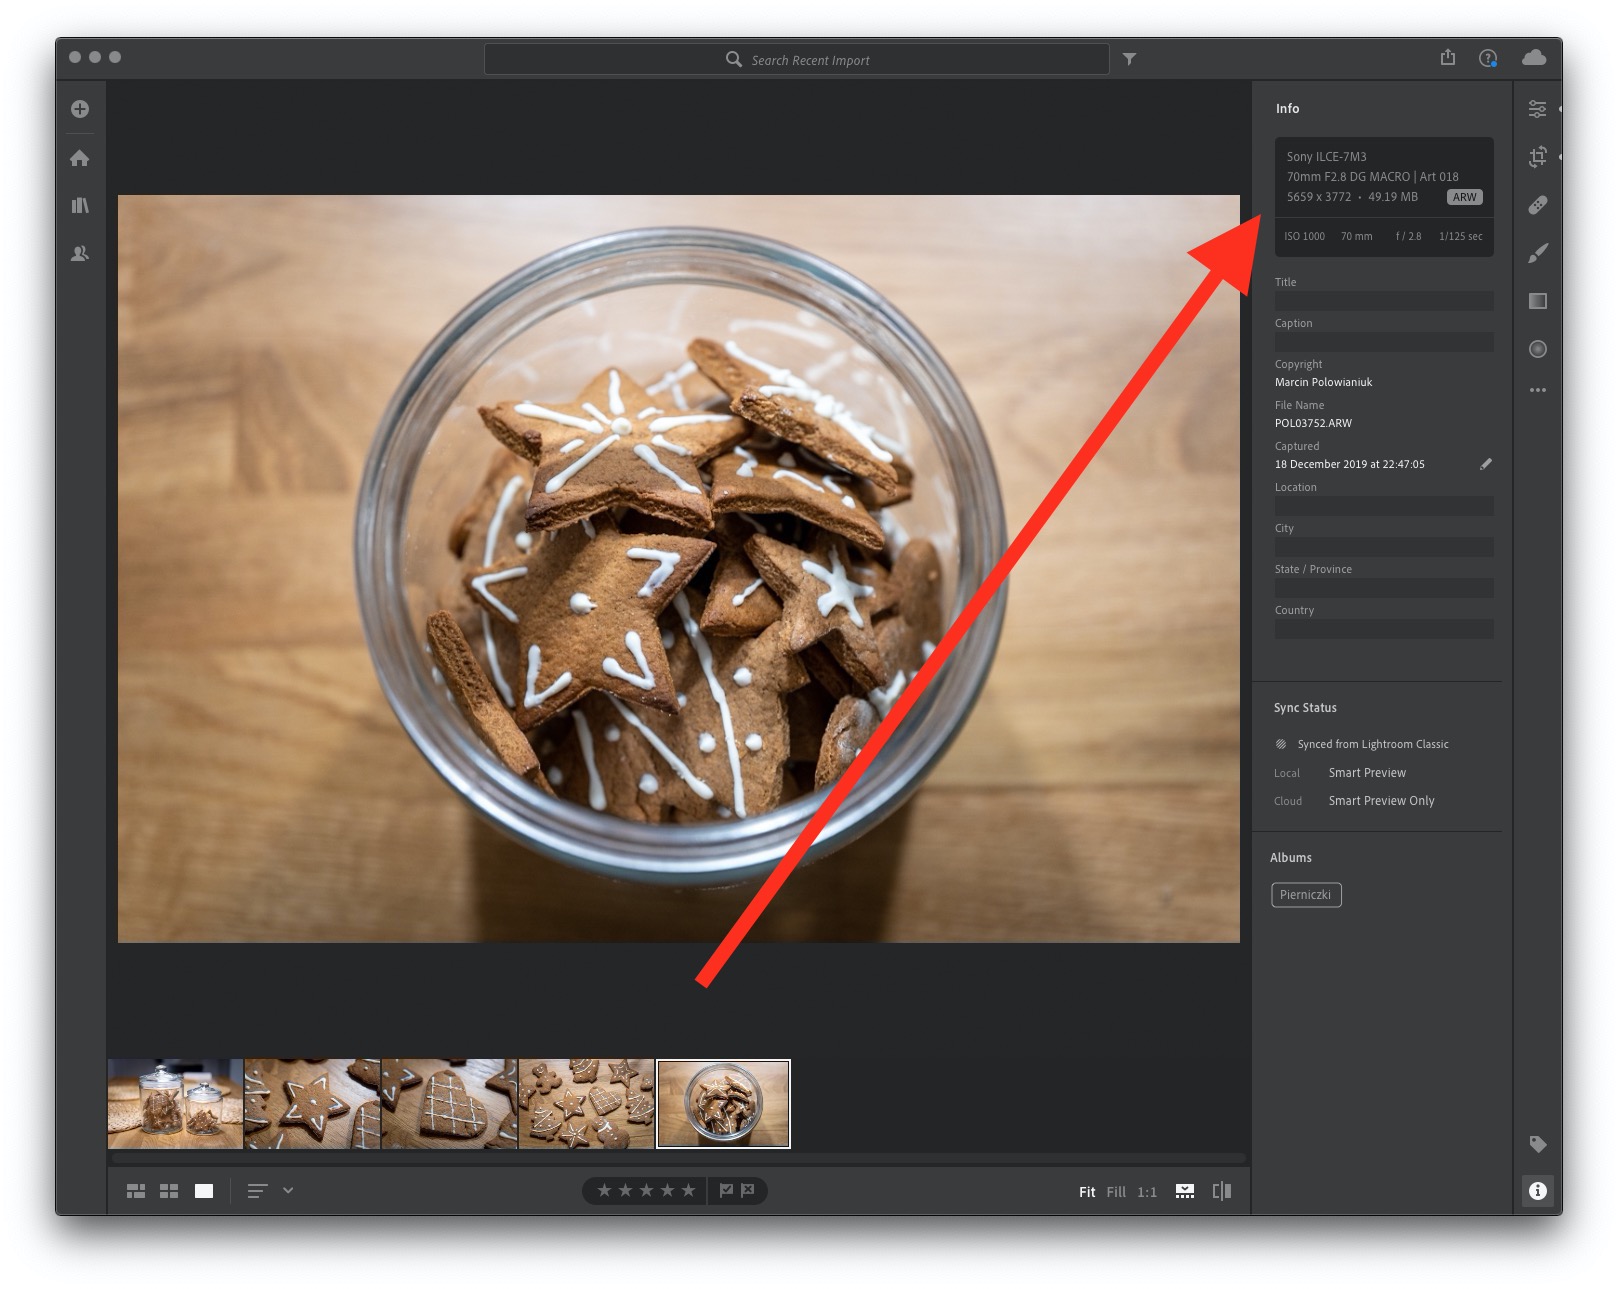This screenshot has width=1618, height=1289.
Task: Click the filter funnel icon
Action: click(1129, 59)
